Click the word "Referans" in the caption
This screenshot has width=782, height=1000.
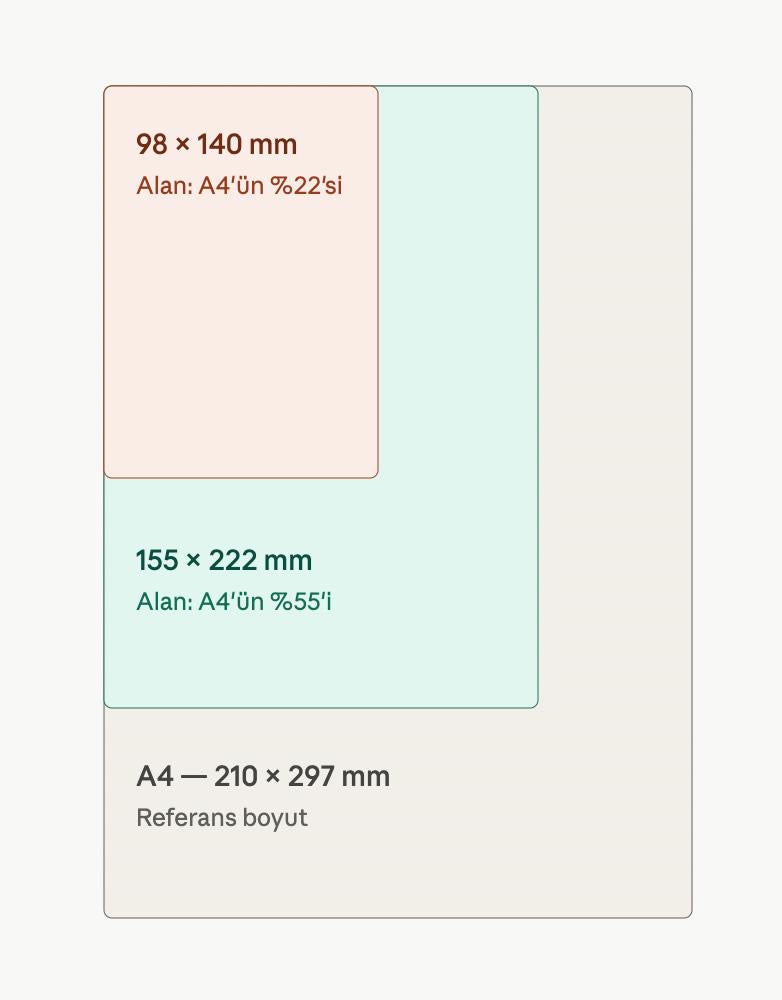pos(186,817)
